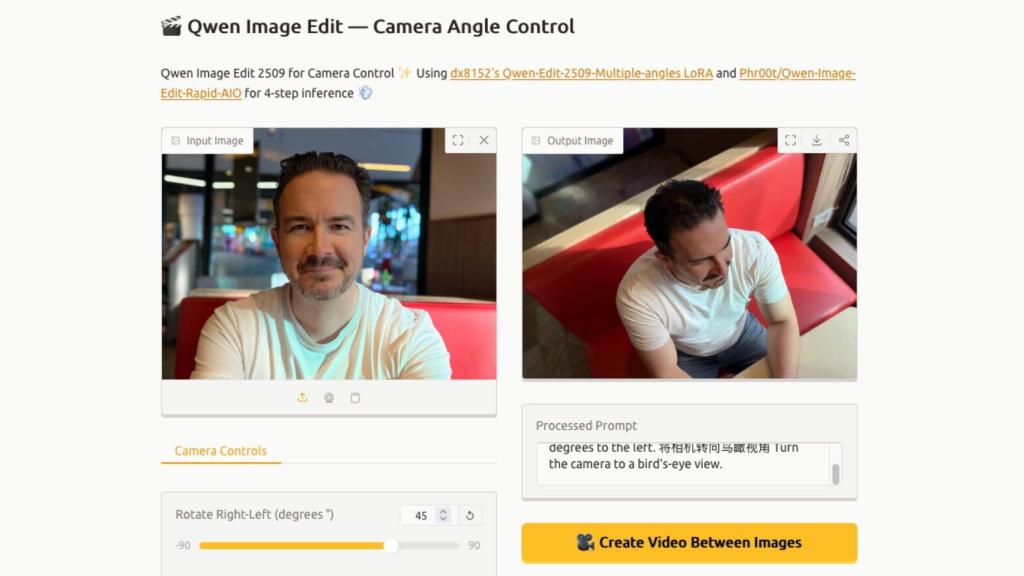Download the generated output image

click(x=816, y=140)
